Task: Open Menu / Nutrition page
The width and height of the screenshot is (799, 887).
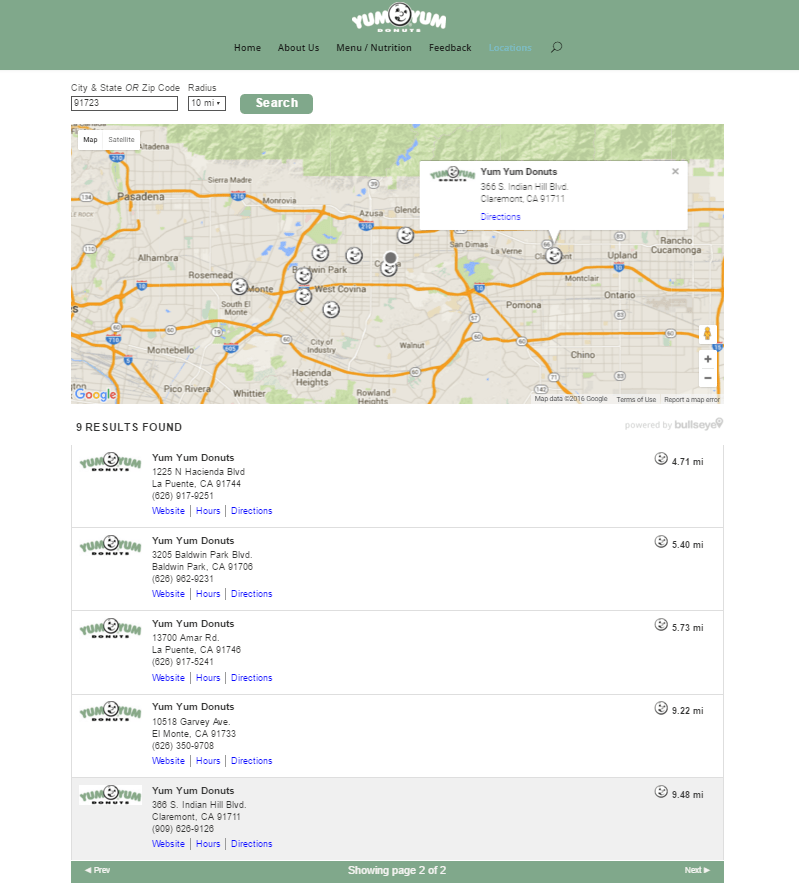Action: (373, 48)
